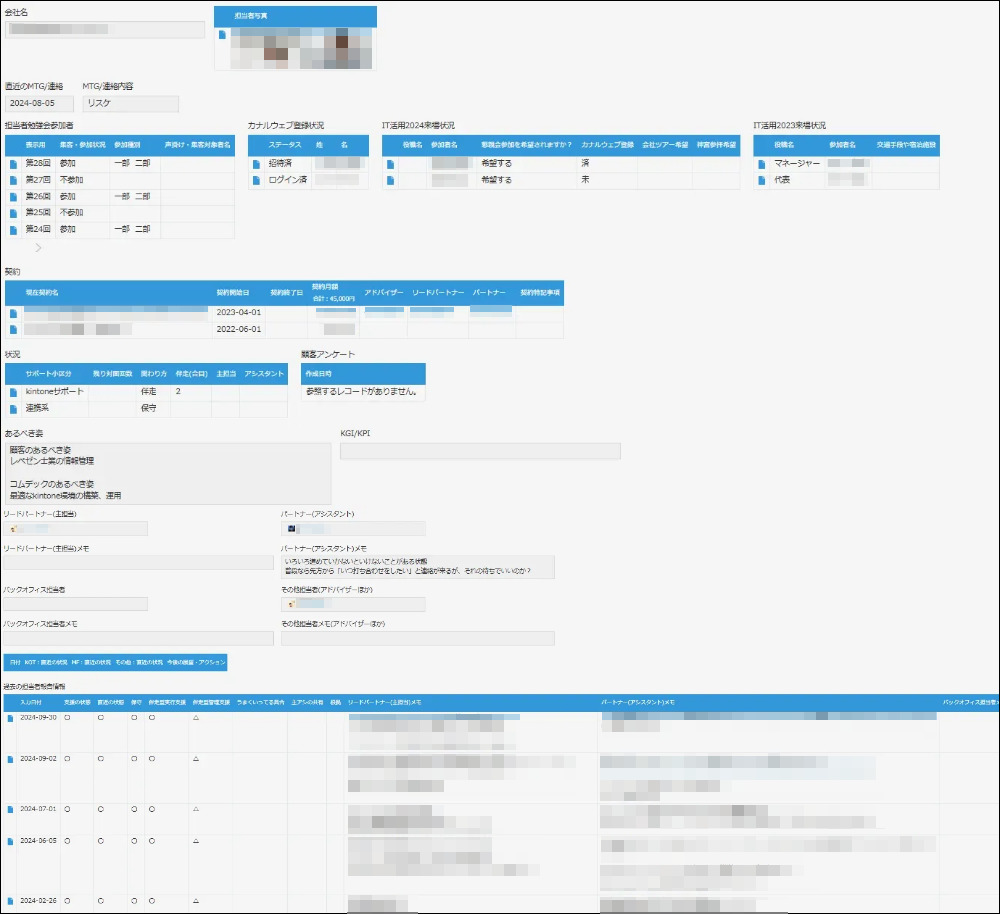The width and height of the screenshot is (1000, 914).
Task: Open record icon for 連携系 row
Action: [x=13, y=409]
